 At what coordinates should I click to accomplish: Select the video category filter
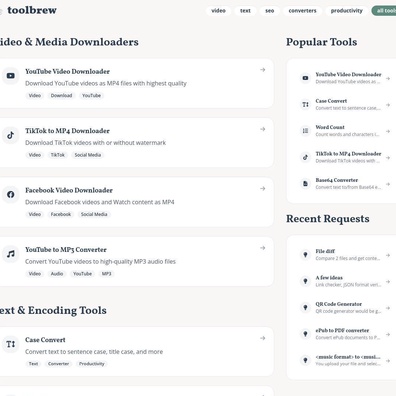click(218, 11)
